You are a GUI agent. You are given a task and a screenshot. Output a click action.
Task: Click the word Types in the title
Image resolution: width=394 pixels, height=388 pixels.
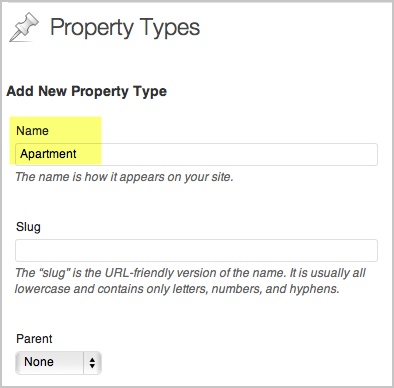(x=170, y=28)
